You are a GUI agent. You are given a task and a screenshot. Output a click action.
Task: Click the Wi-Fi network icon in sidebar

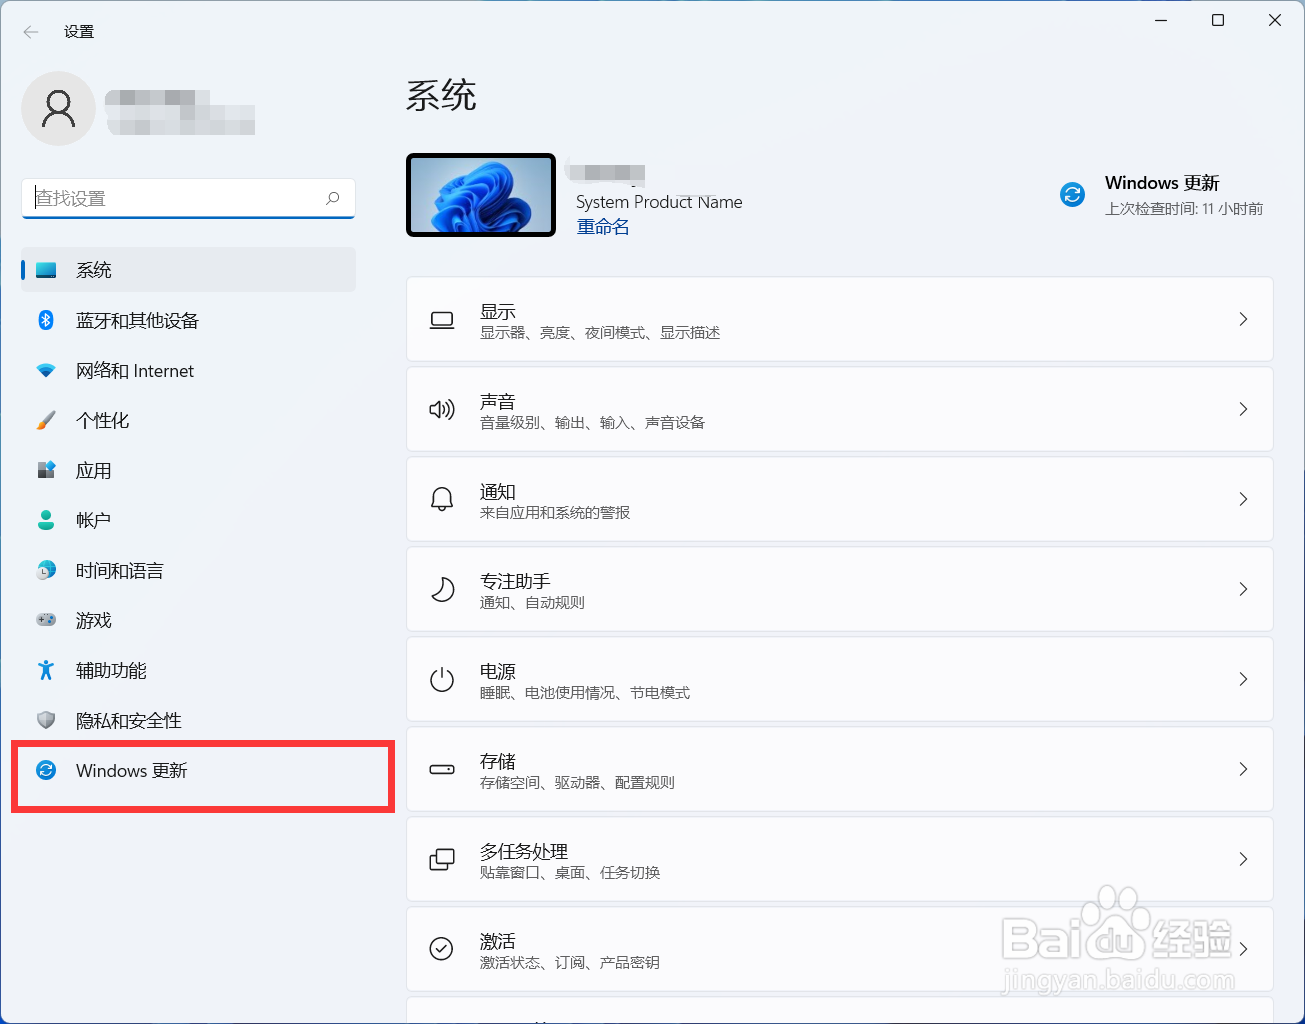click(x=46, y=370)
